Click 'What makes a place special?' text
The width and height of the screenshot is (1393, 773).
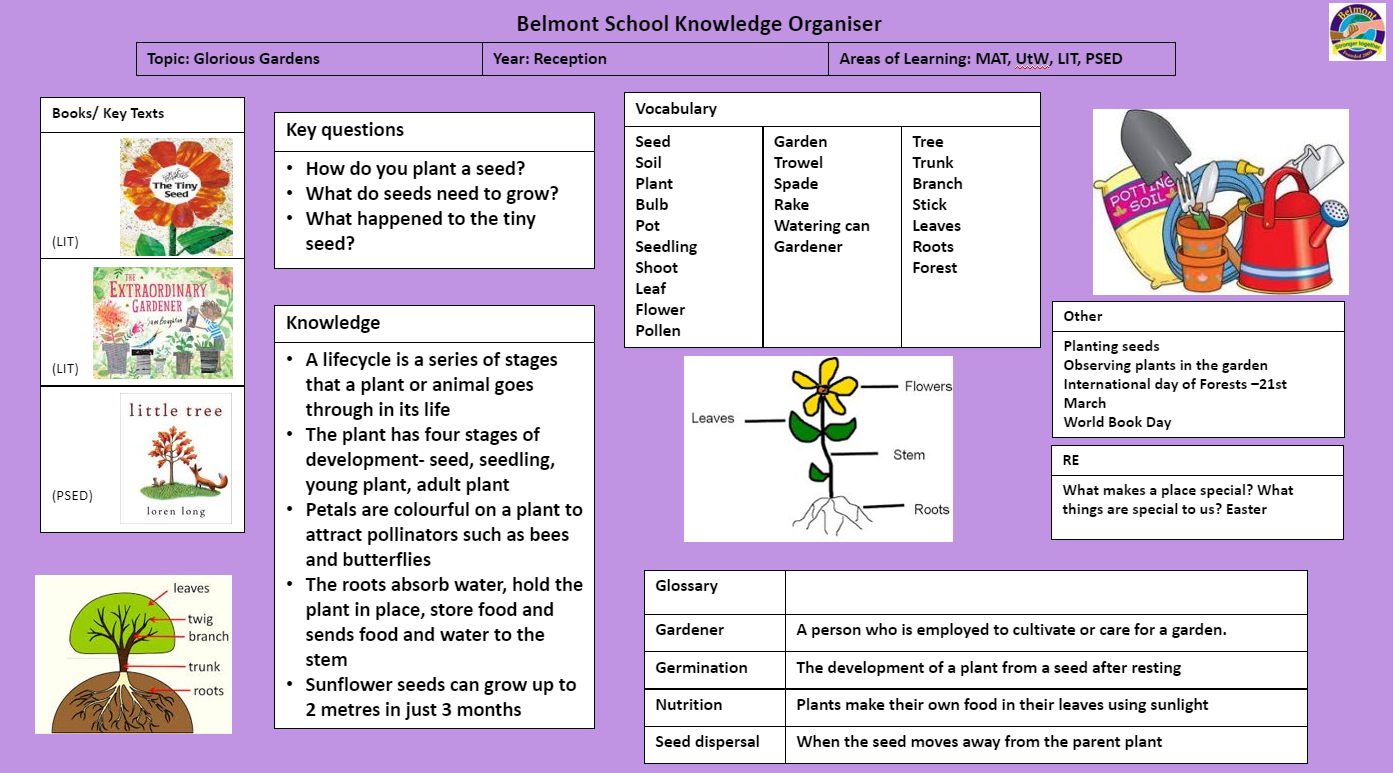(1161, 491)
